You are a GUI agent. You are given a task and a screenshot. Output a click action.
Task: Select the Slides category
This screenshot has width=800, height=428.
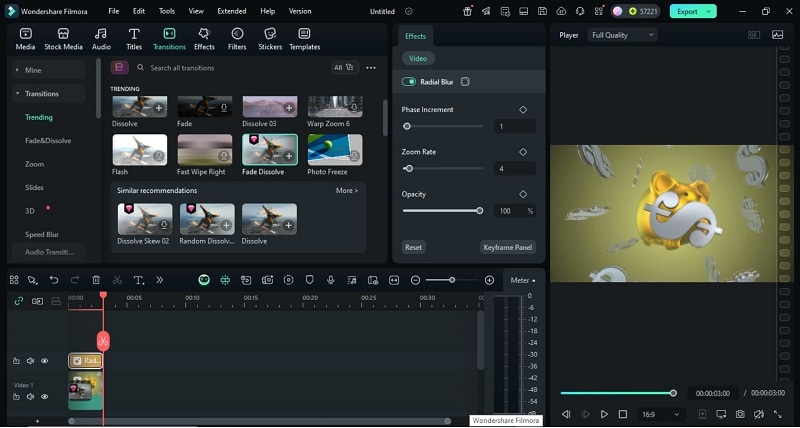click(x=34, y=188)
